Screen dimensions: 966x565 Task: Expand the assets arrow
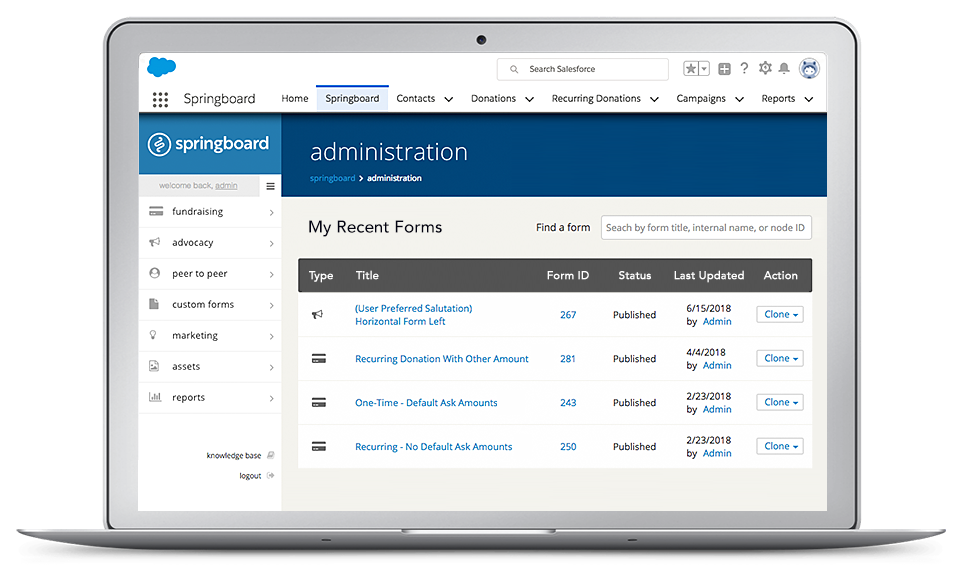(271, 368)
